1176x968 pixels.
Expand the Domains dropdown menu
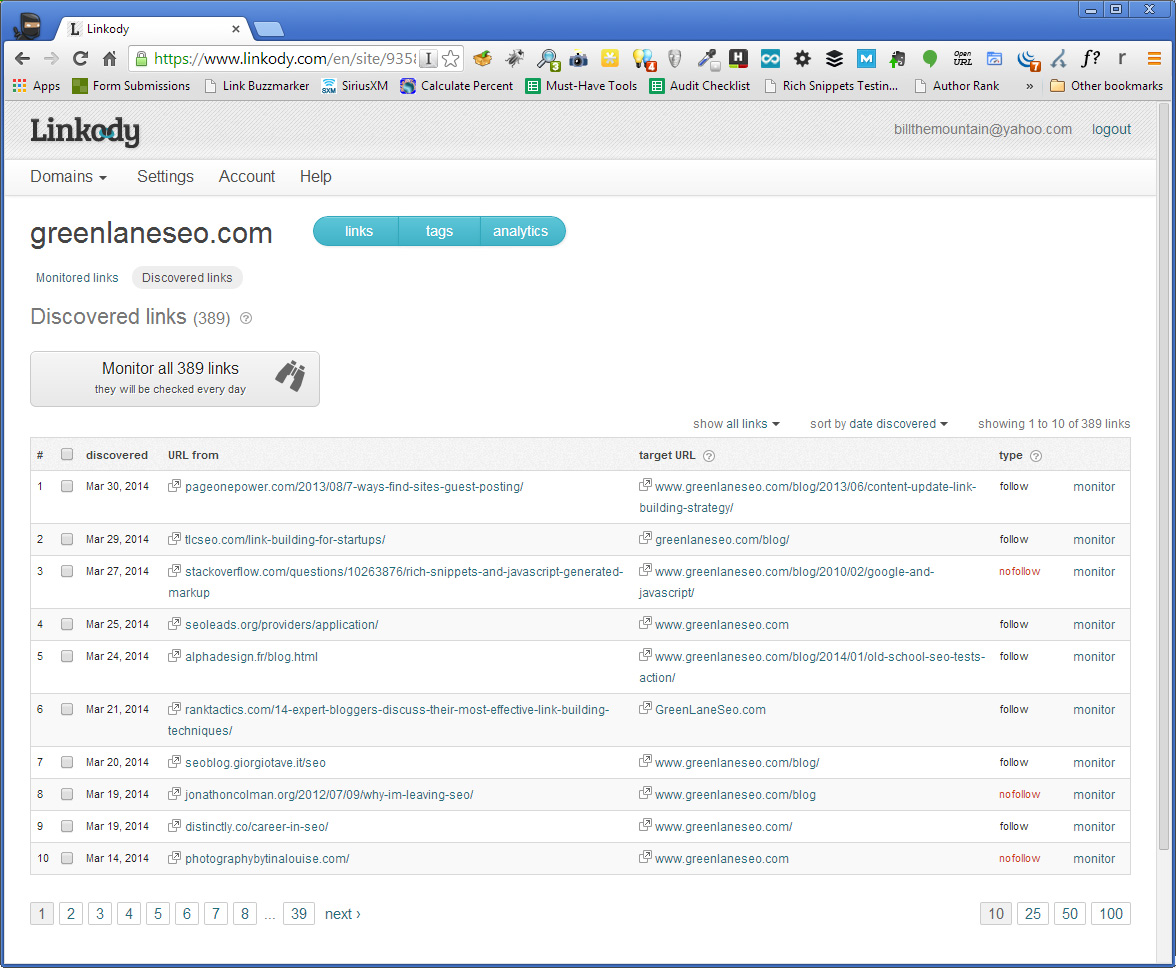point(68,177)
